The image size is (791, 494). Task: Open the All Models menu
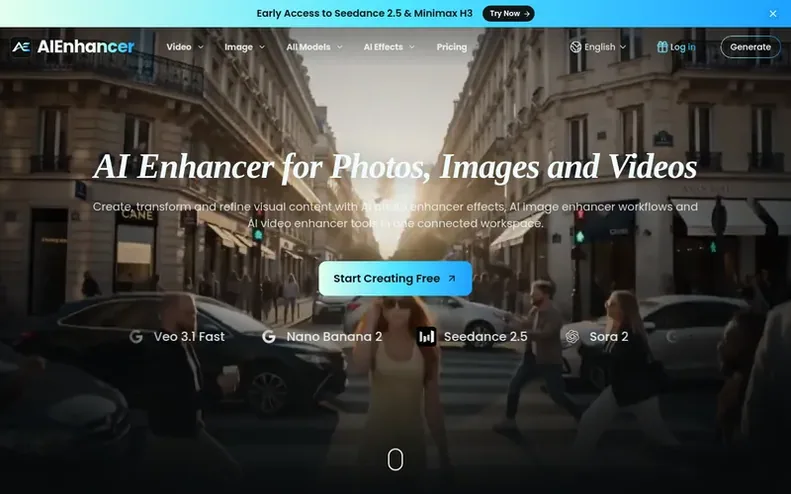(308, 47)
